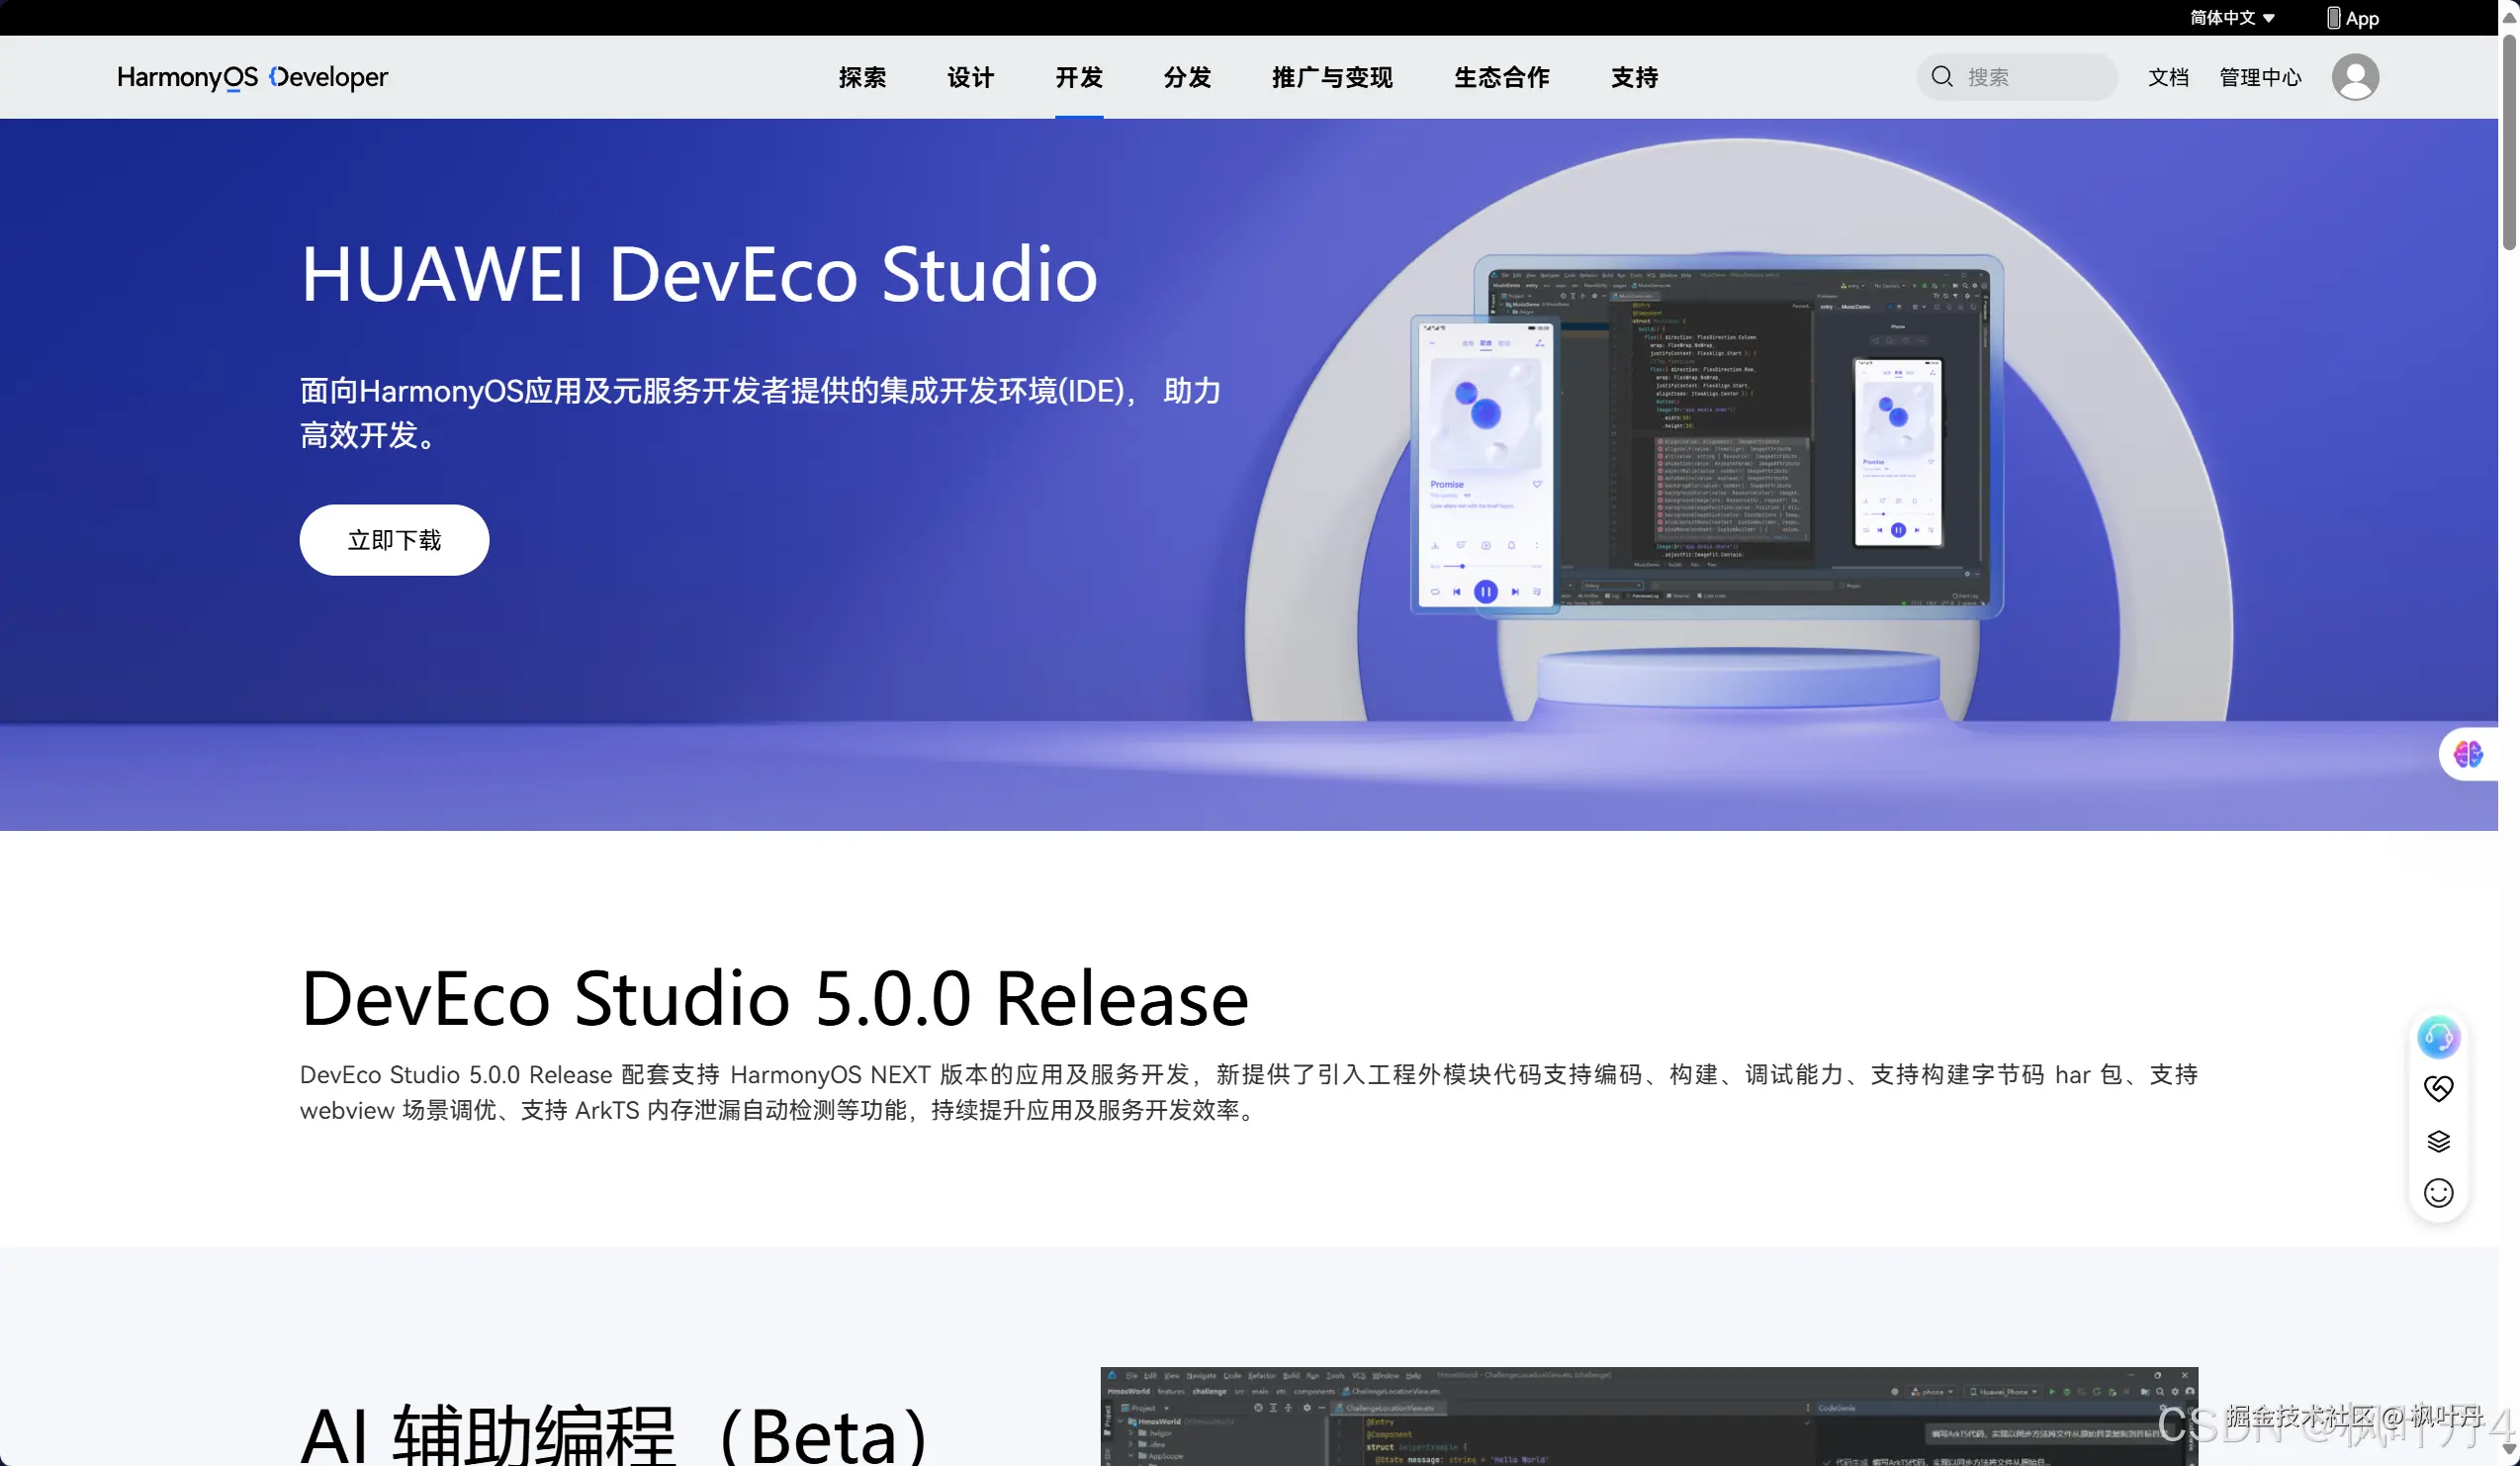
Task: Select the 开发 navigation tab
Action: (1078, 77)
